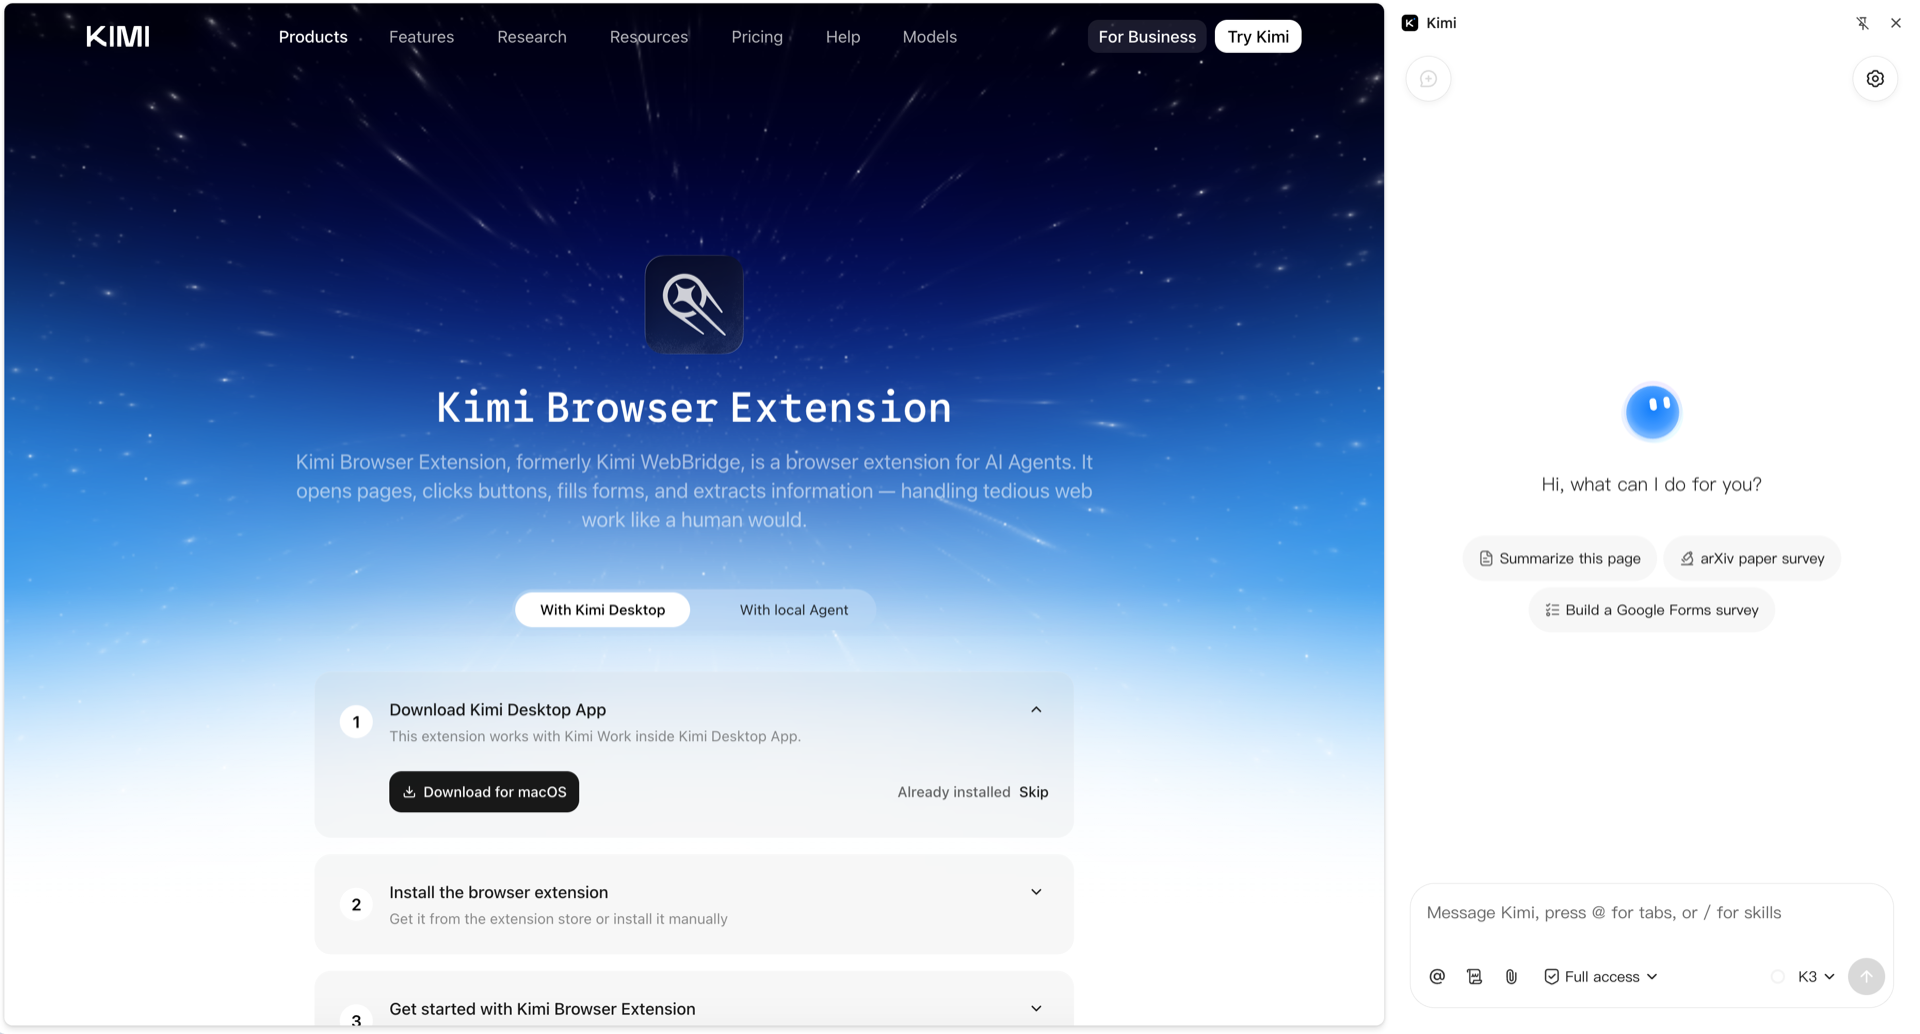Open the Resources menu

tap(648, 37)
